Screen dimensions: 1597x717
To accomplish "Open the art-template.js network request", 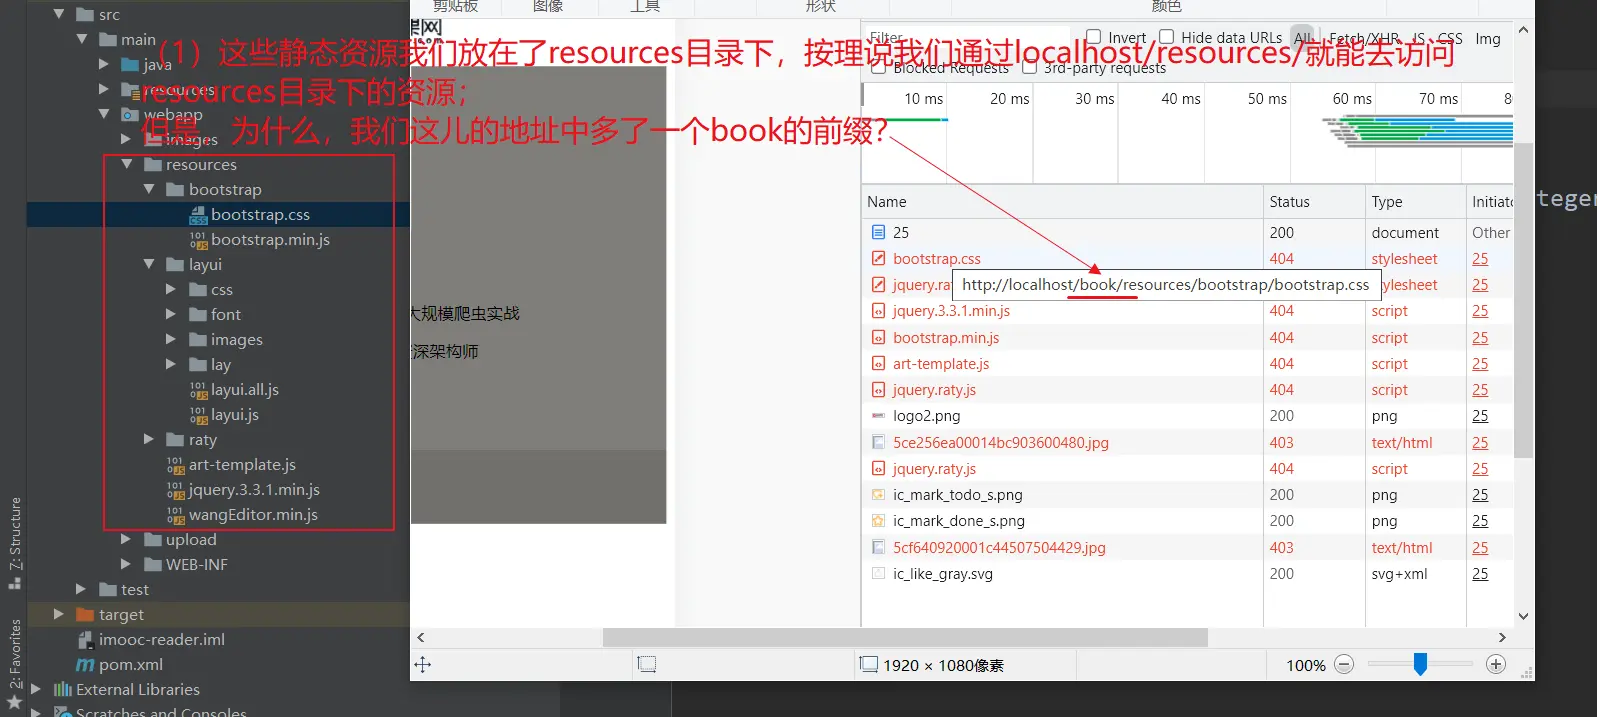I will [x=941, y=363].
